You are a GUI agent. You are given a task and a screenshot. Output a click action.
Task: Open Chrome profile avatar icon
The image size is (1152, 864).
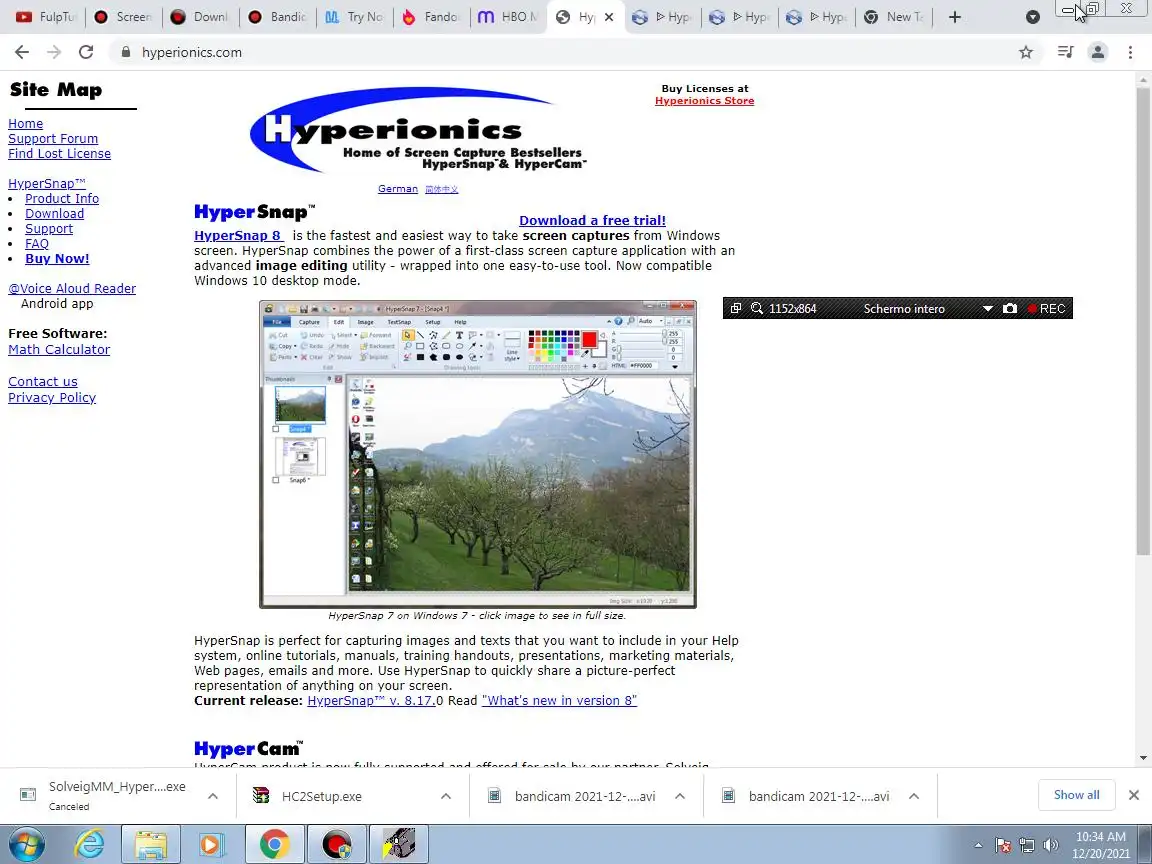tap(1098, 52)
